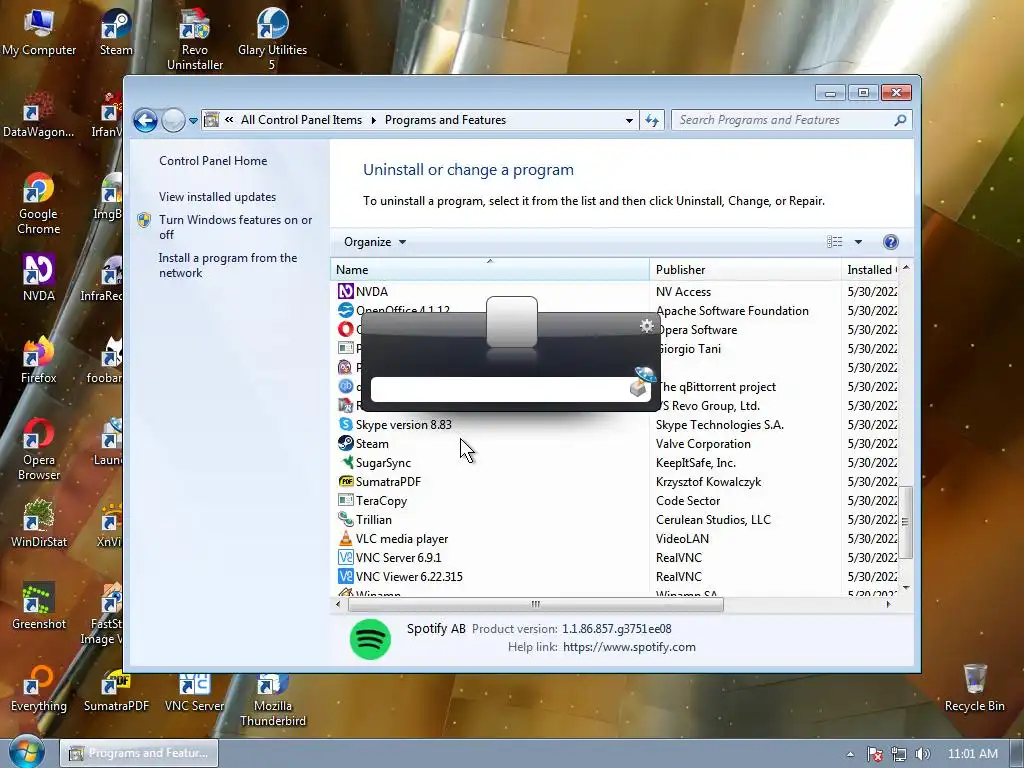This screenshot has width=1024, height=768.
Task: Select the WinDirStat desktop shortcut
Action: [x=39, y=524]
